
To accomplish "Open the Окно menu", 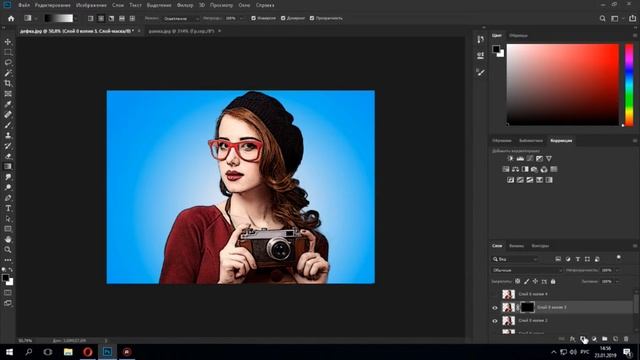I will [244, 5].
